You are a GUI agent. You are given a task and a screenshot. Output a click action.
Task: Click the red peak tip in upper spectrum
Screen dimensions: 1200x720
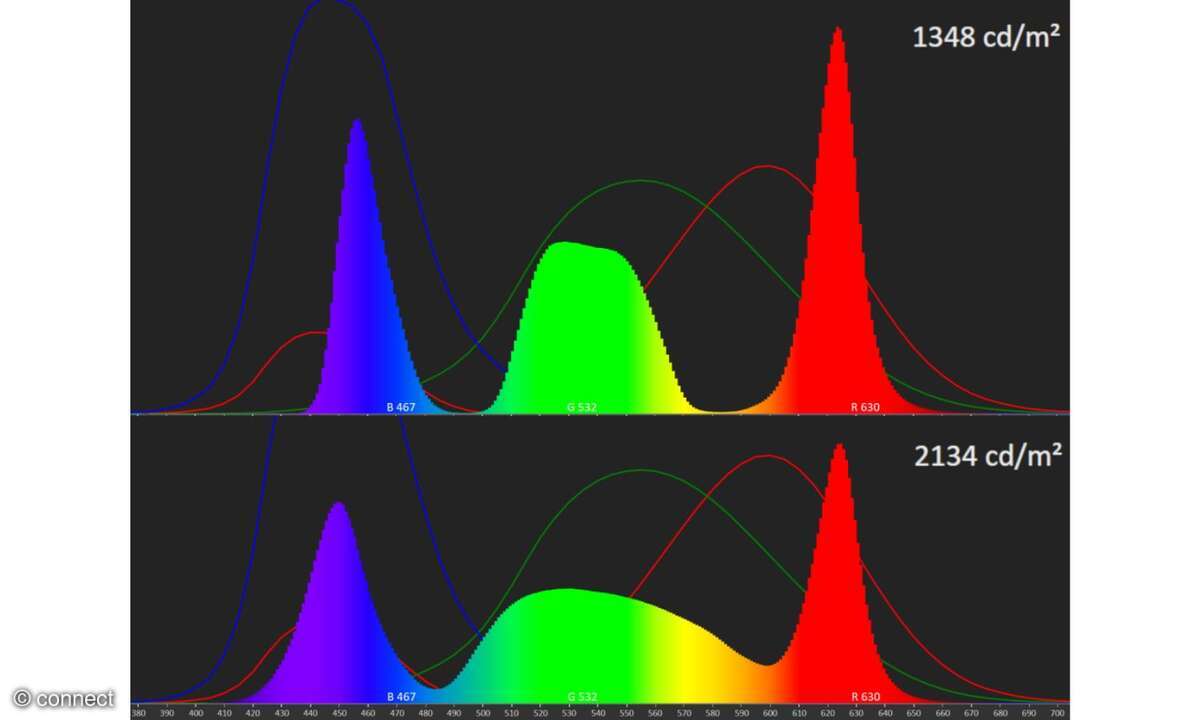coord(837,32)
